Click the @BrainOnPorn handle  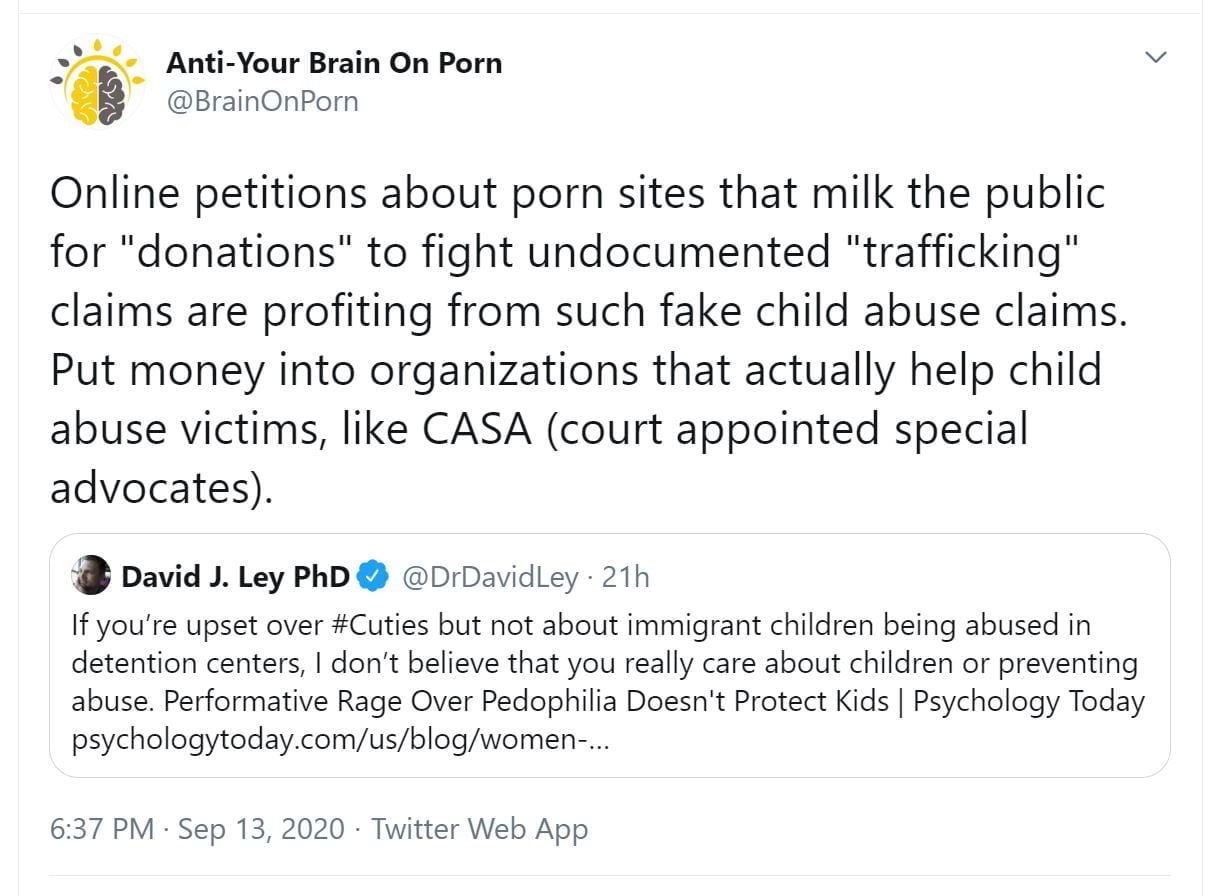(x=262, y=101)
